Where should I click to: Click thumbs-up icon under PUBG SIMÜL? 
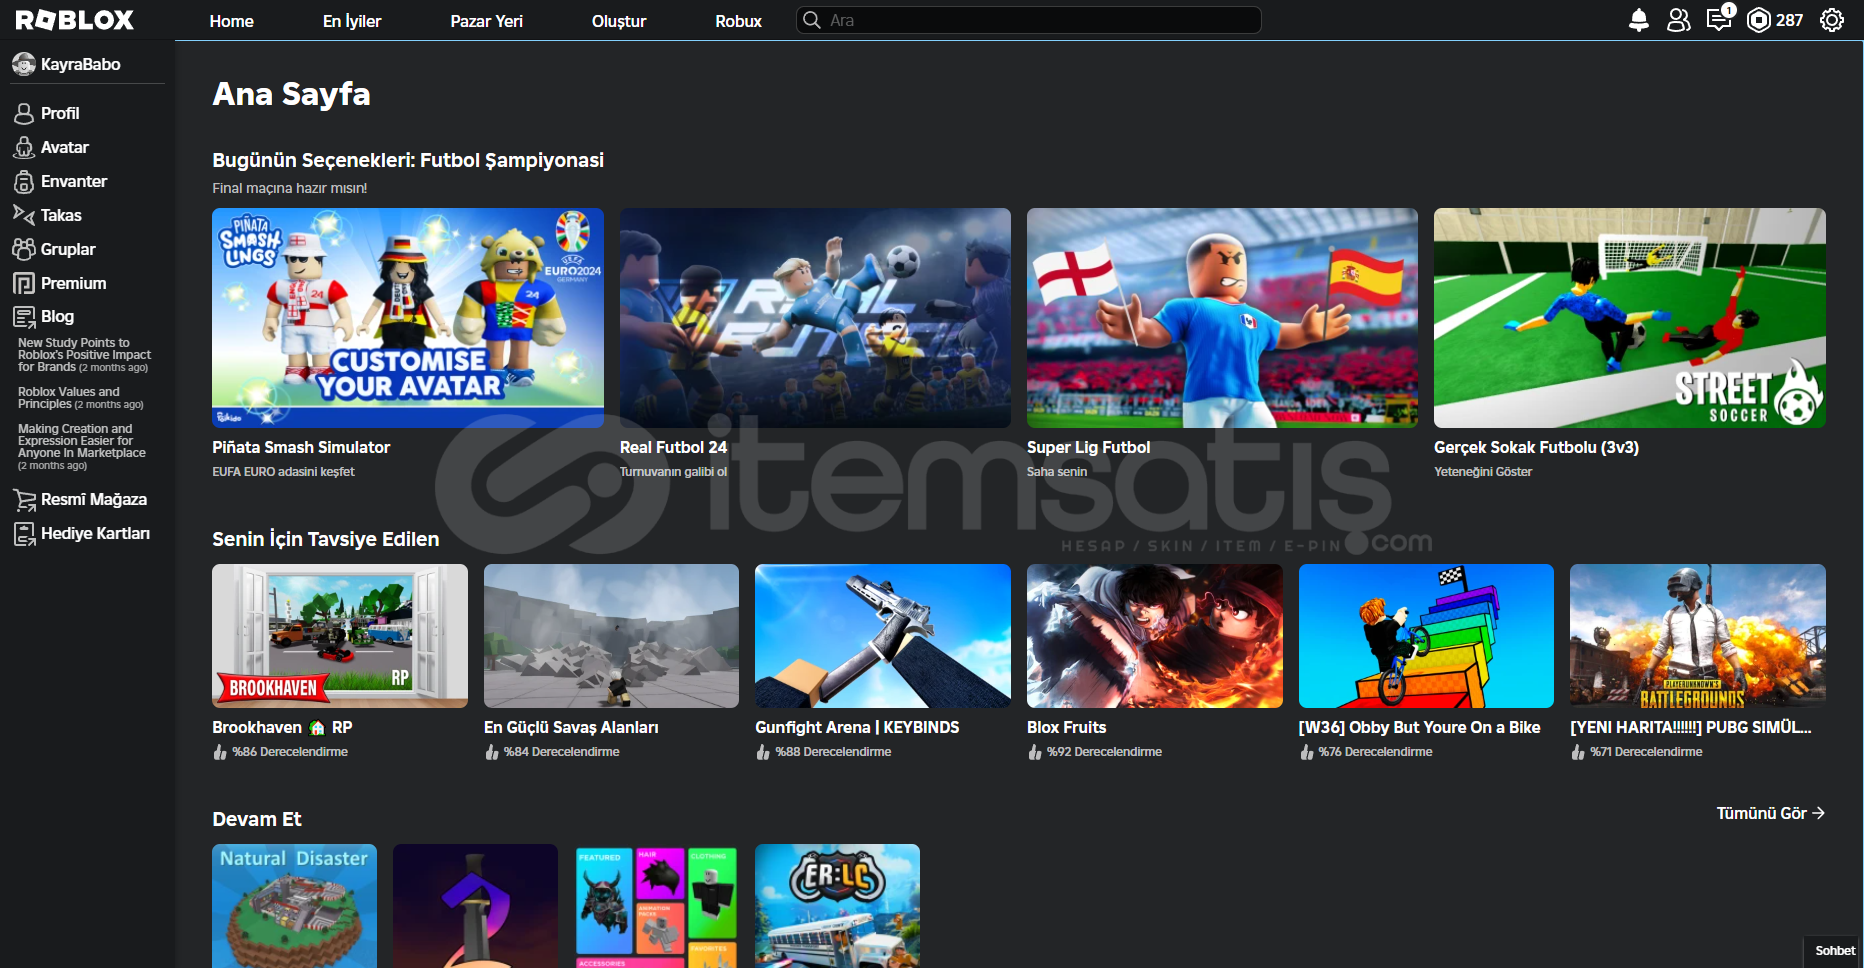[1578, 752]
